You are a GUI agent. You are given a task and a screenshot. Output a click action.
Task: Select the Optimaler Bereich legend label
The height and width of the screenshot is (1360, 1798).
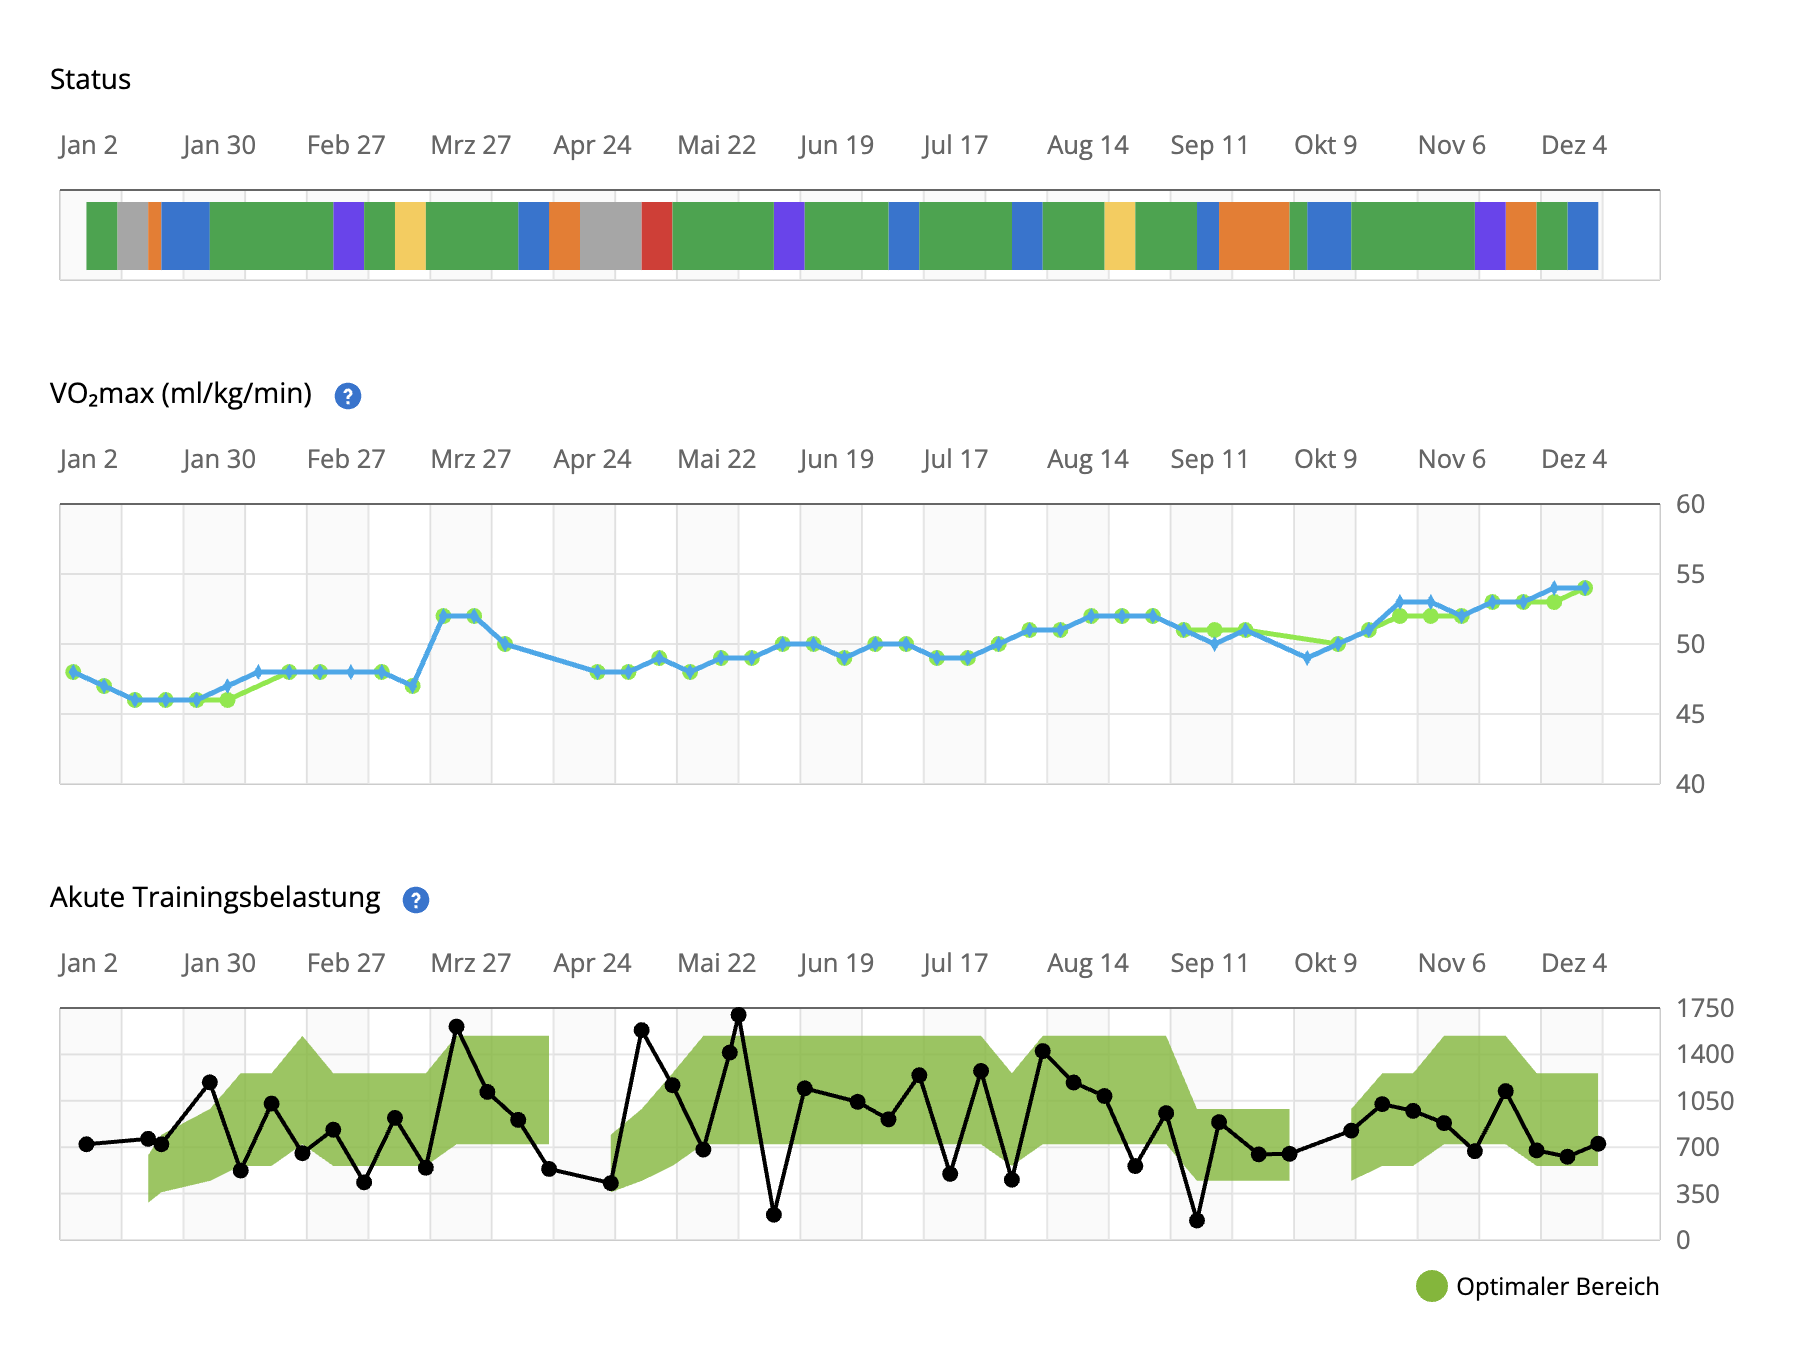tap(1557, 1286)
